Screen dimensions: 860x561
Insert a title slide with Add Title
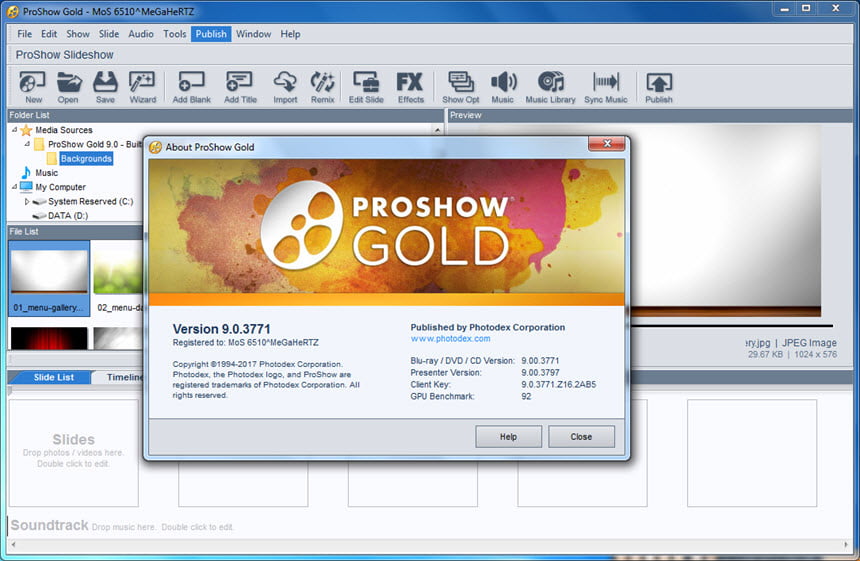point(240,87)
